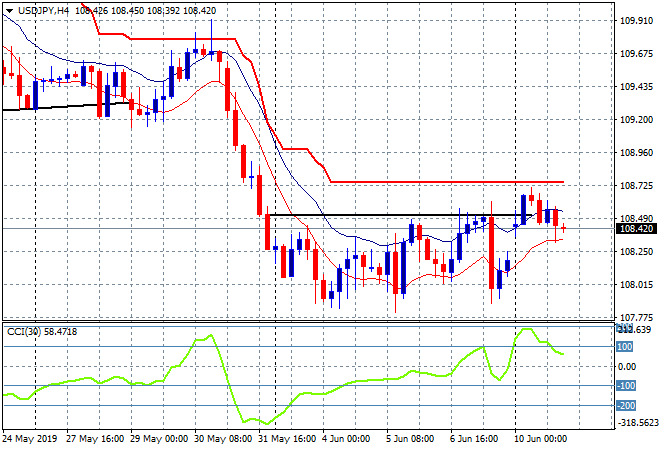The image size is (660, 450).
Task: Click the 10 Jun 00:00 time label
Action: 540,439
